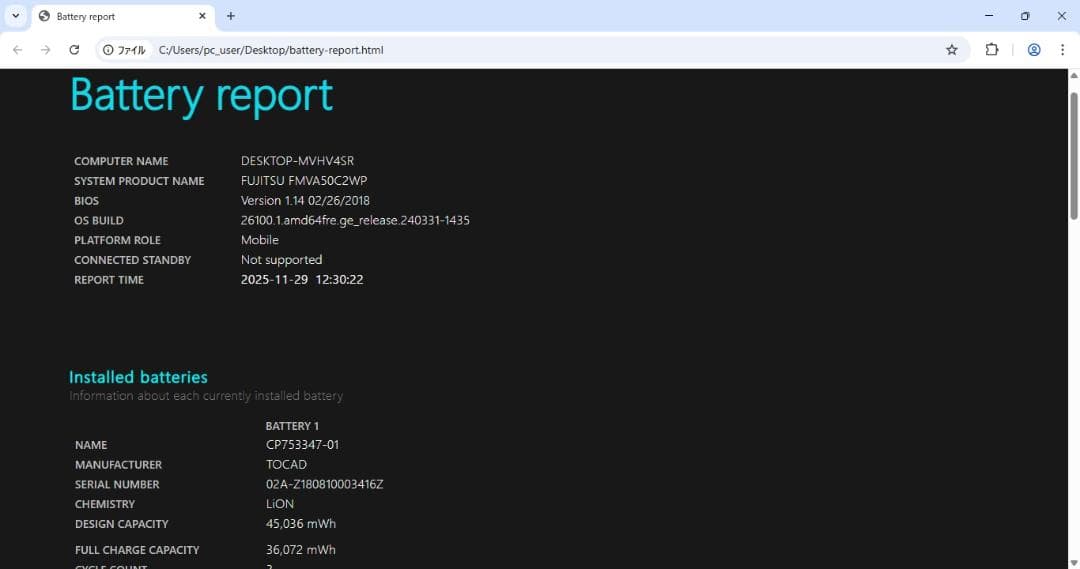Click the scrollbar up arrow
The height and width of the screenshot is (569, 1080).
coord(1074,76)
